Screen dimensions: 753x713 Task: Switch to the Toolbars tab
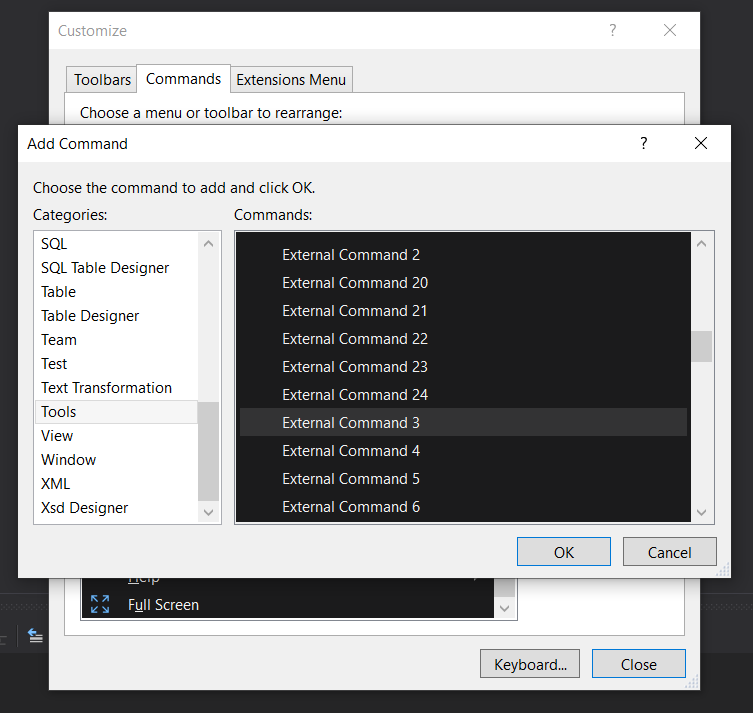click(102, 79)
